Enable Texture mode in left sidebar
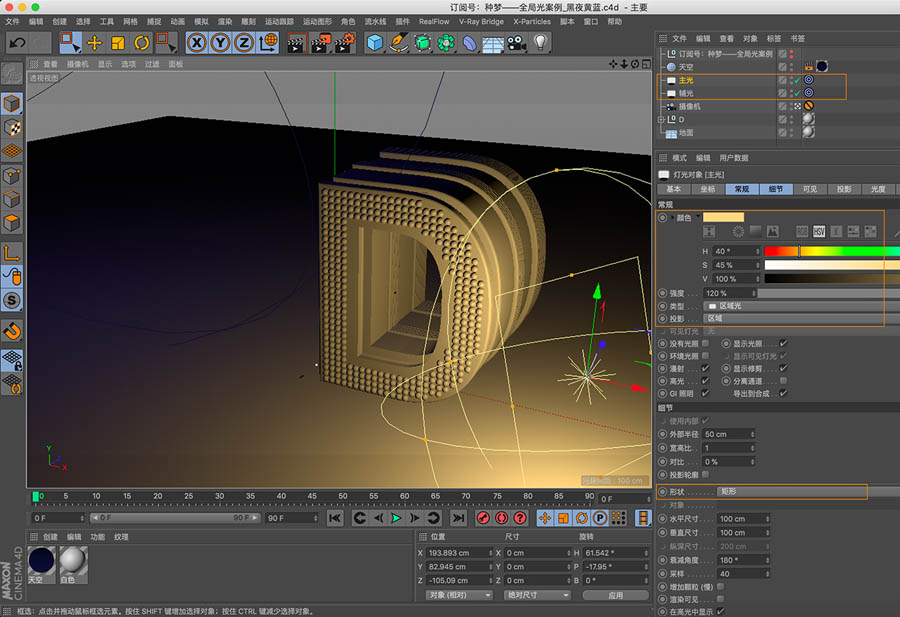Viewport: 900px width, 617px height. (11, 127)
